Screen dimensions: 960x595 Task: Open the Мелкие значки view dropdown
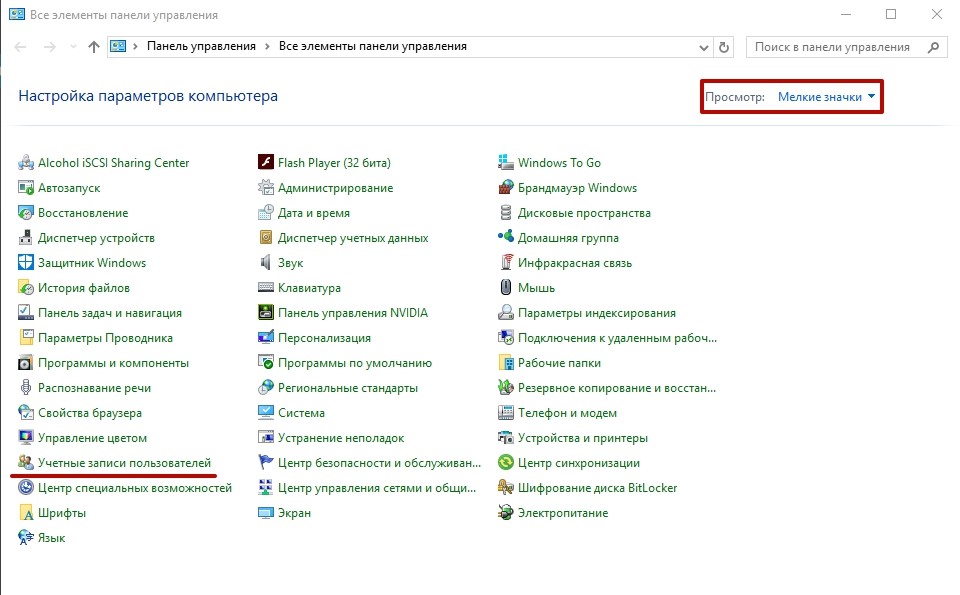coord(827,97)
